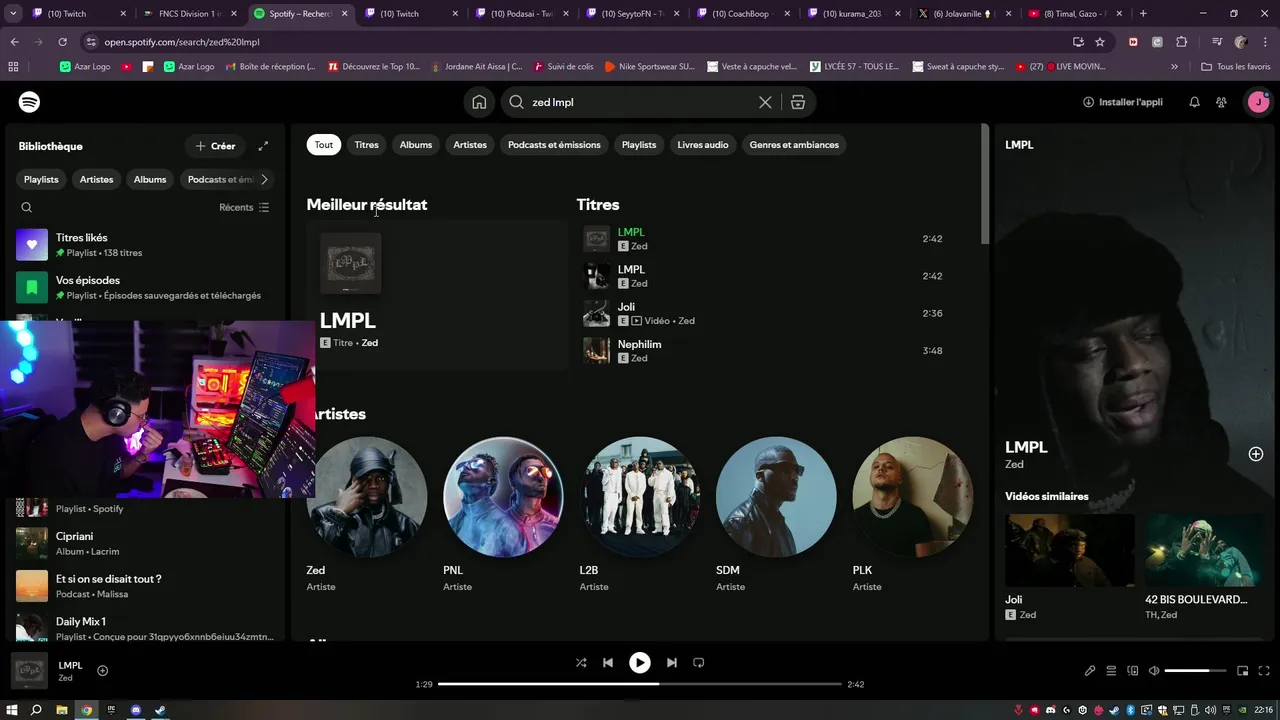Click the library search magnifier icon
Viewport: 1280px width, 720px height.
[27, 207]
